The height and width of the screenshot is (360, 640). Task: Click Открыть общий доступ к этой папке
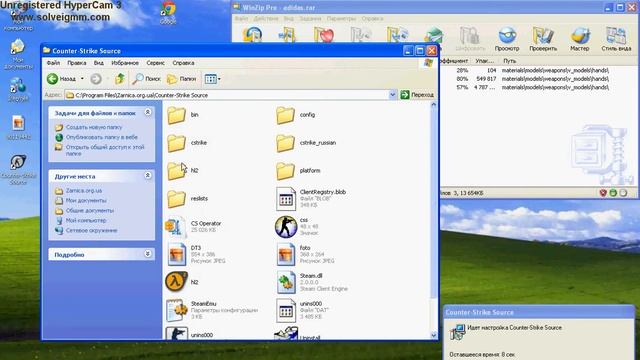[105, 150]
